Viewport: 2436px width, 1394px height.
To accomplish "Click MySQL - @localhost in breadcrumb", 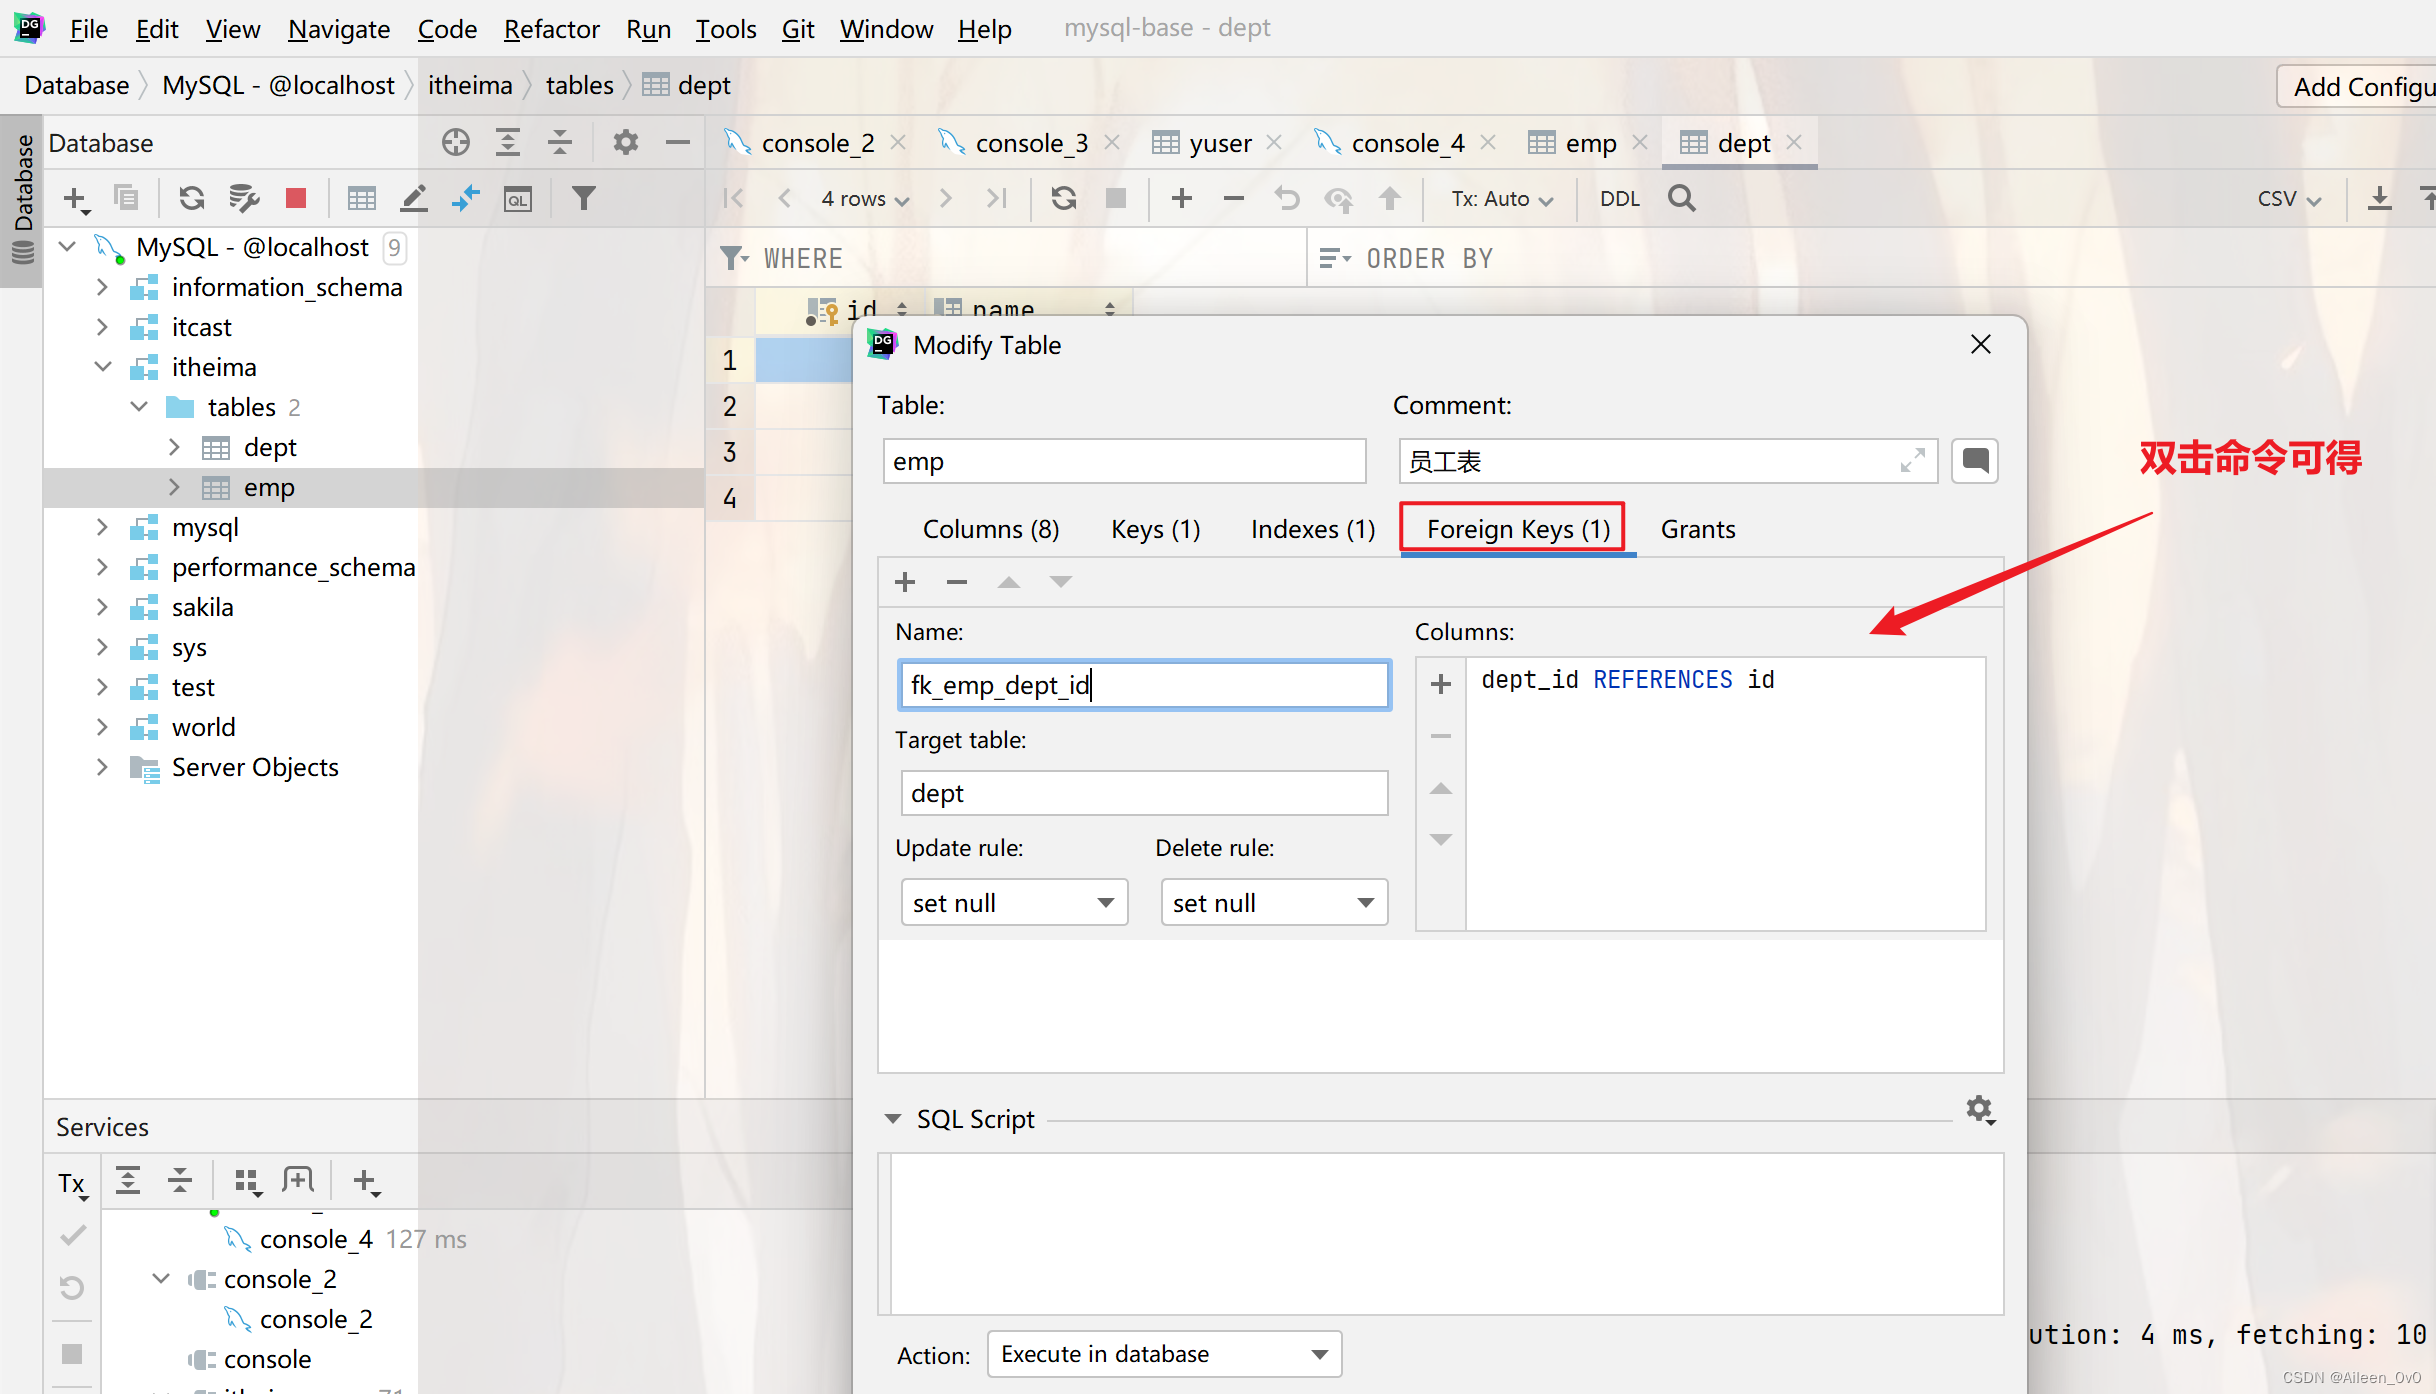I will tap(279, 86).
